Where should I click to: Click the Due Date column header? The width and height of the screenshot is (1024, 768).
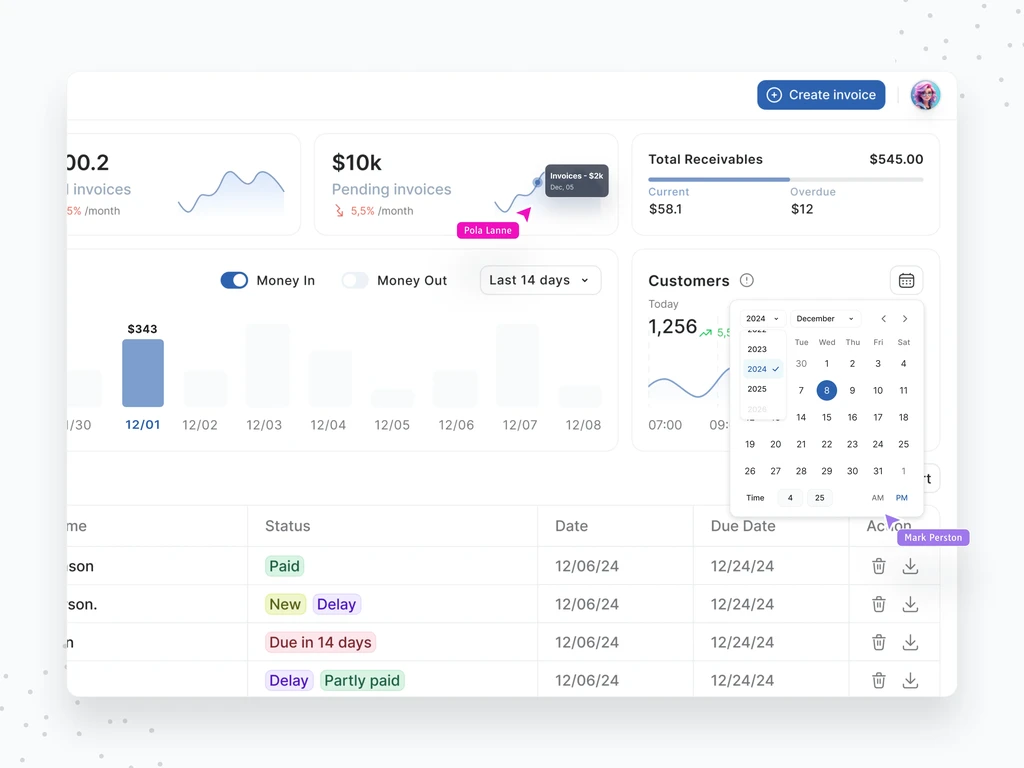[x=743, y=526]
